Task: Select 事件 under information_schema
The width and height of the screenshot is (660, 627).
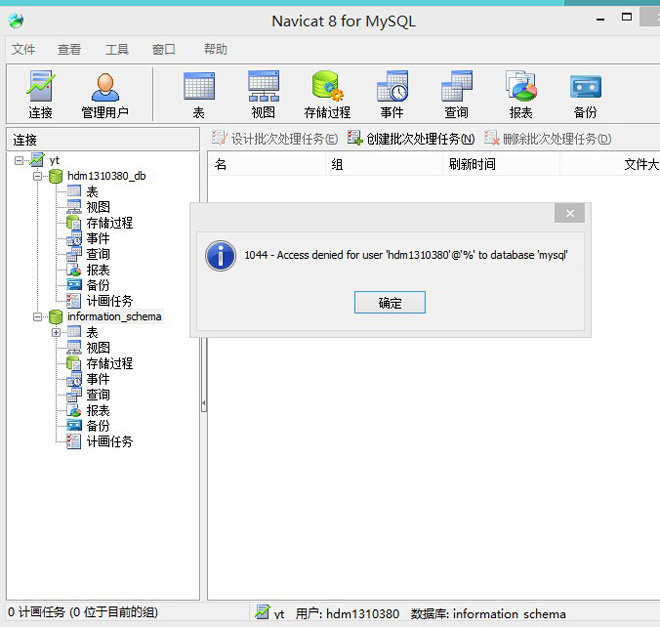Action: pyautogui.click(x=98, y=379)
